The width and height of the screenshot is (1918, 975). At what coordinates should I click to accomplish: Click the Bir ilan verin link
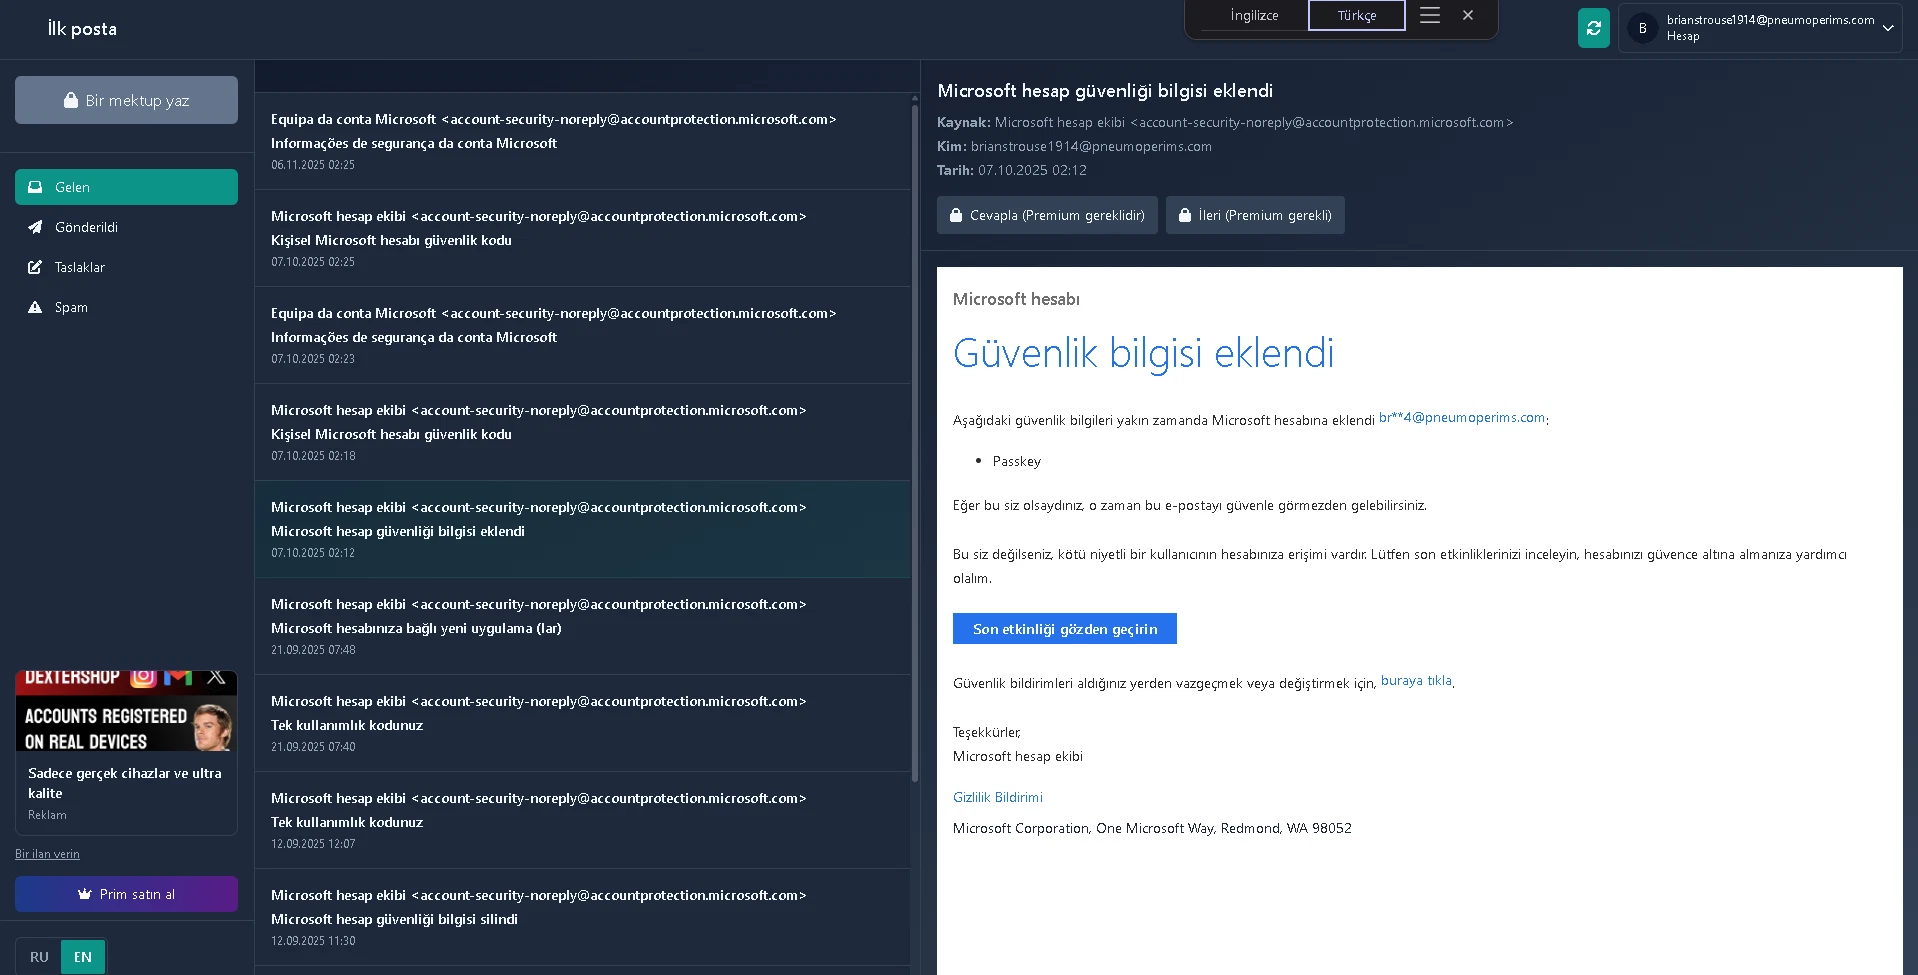coord(47,854)
